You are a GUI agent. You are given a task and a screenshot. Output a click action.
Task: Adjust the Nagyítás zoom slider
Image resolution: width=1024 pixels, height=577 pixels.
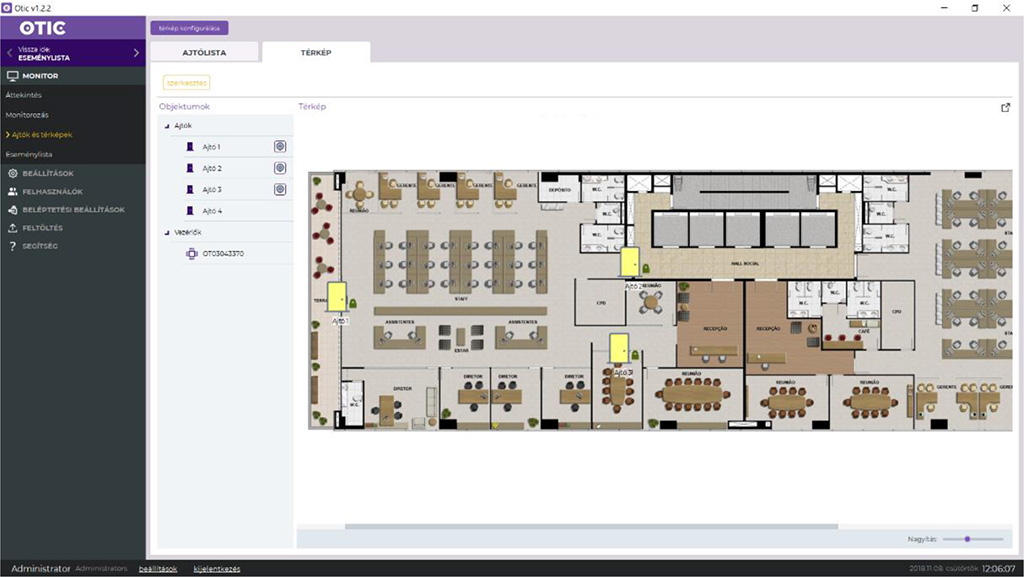click(968, 539)
